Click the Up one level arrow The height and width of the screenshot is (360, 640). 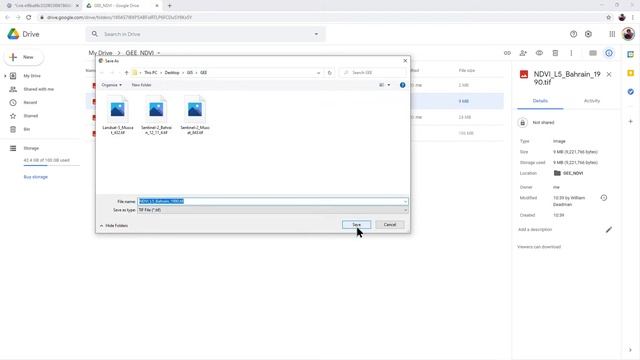coord(127,73)
